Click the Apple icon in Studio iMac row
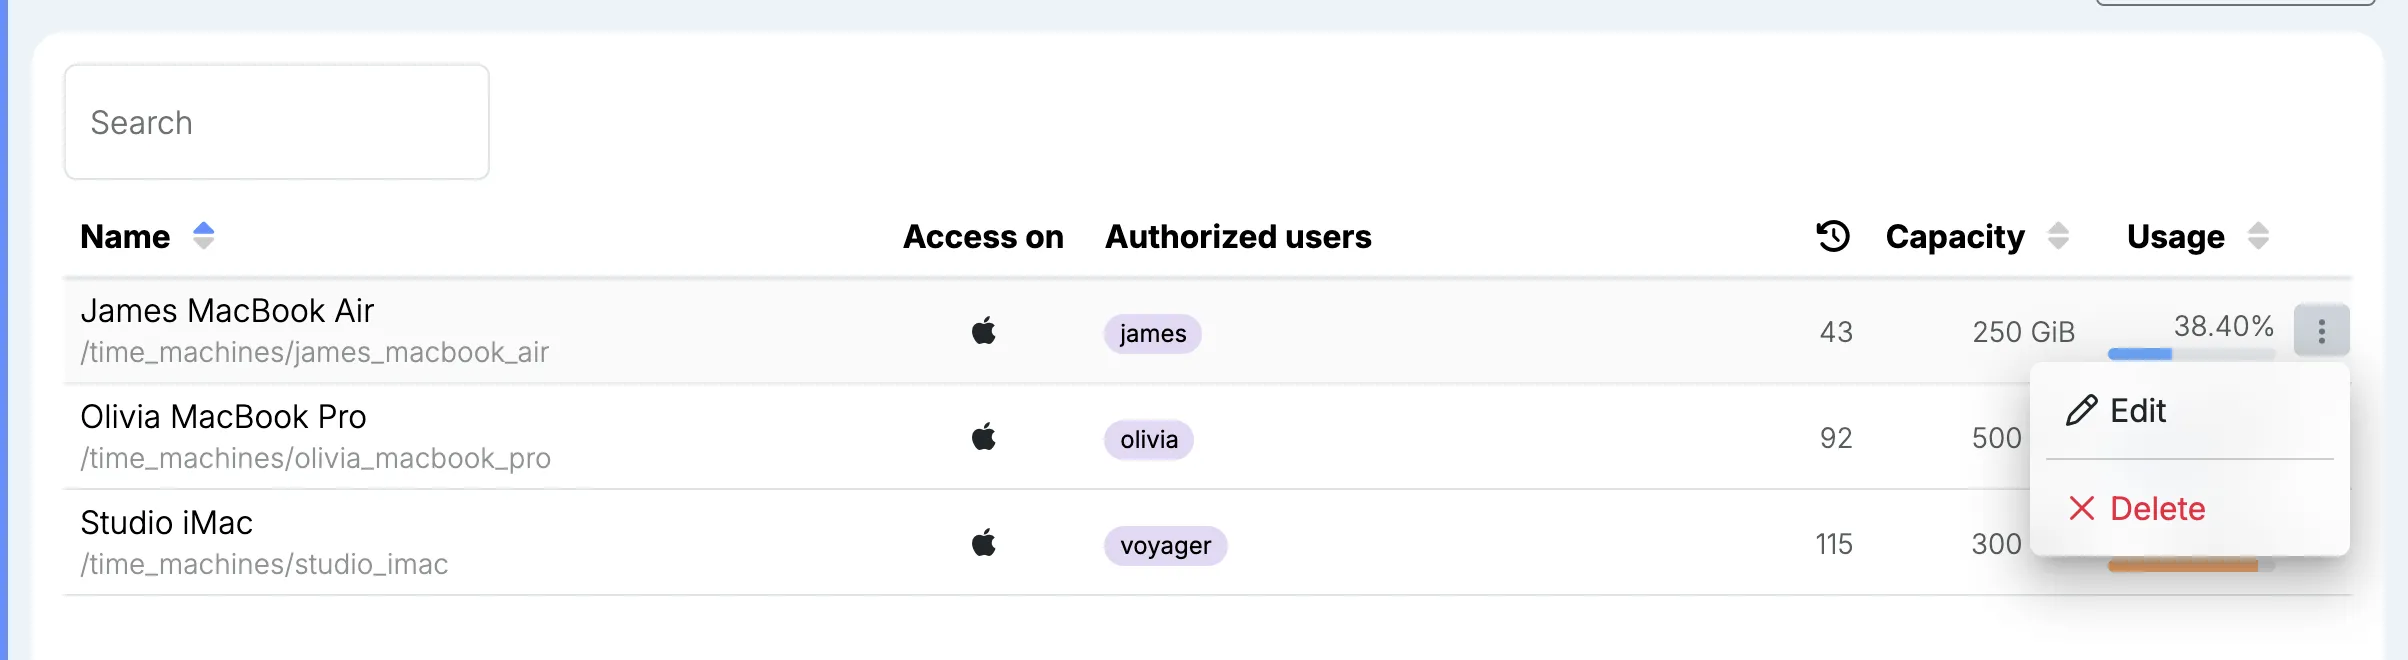Screen dimensions: 2408x660 pyautogui.click(x=984, y=543)
